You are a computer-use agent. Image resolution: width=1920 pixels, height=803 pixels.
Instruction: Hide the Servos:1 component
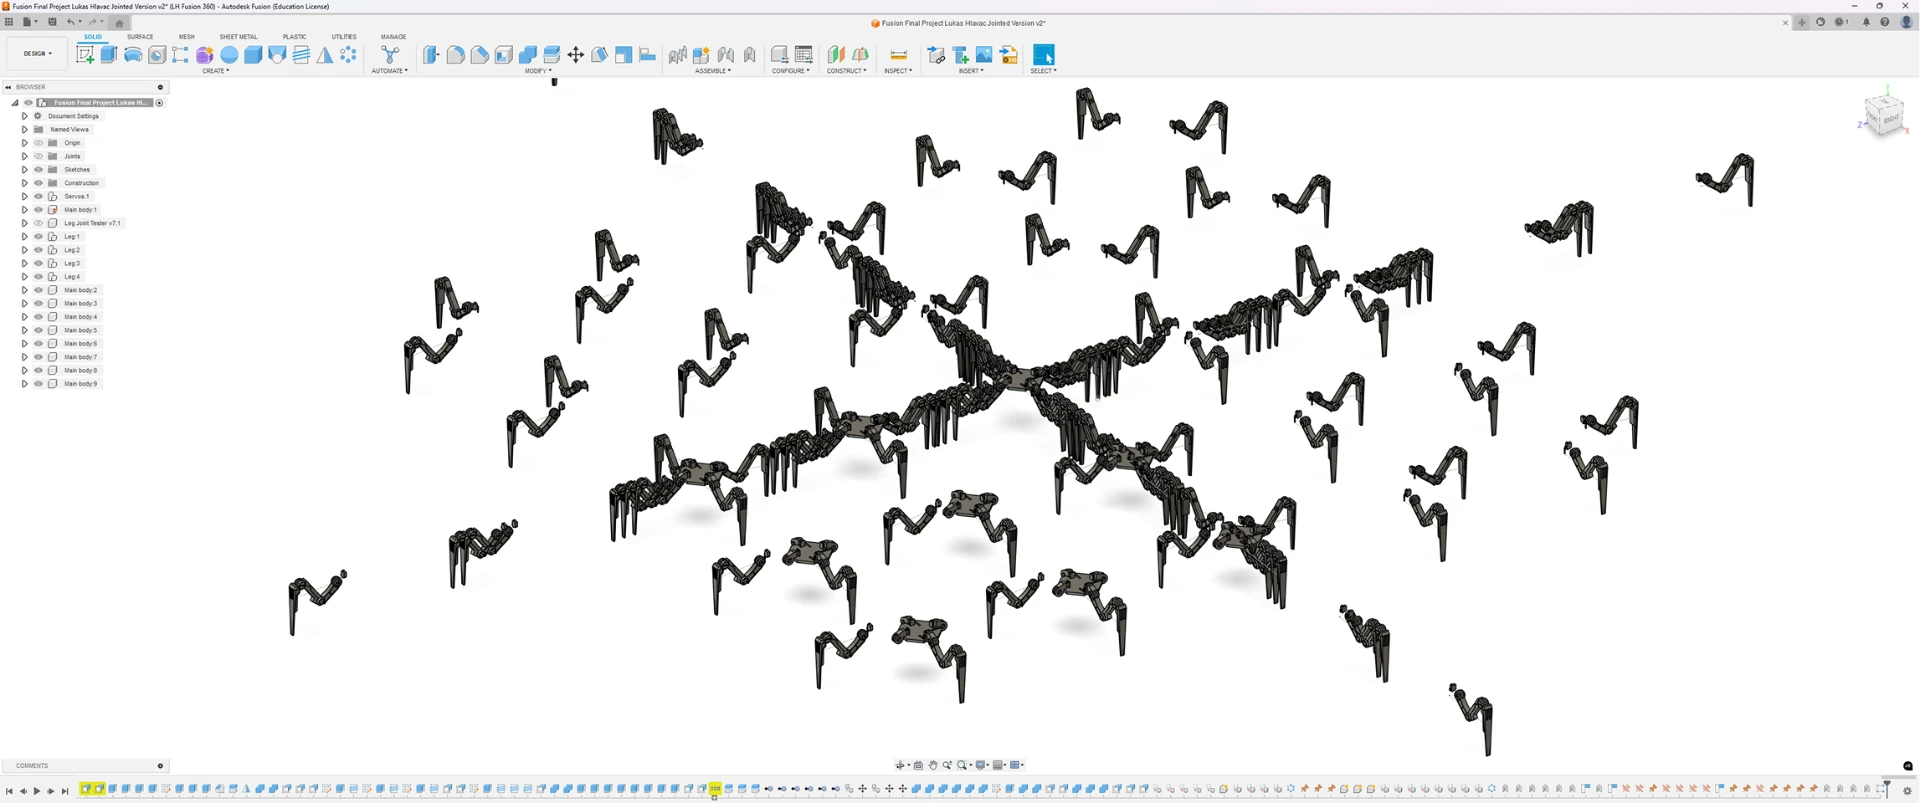[39, 196]
